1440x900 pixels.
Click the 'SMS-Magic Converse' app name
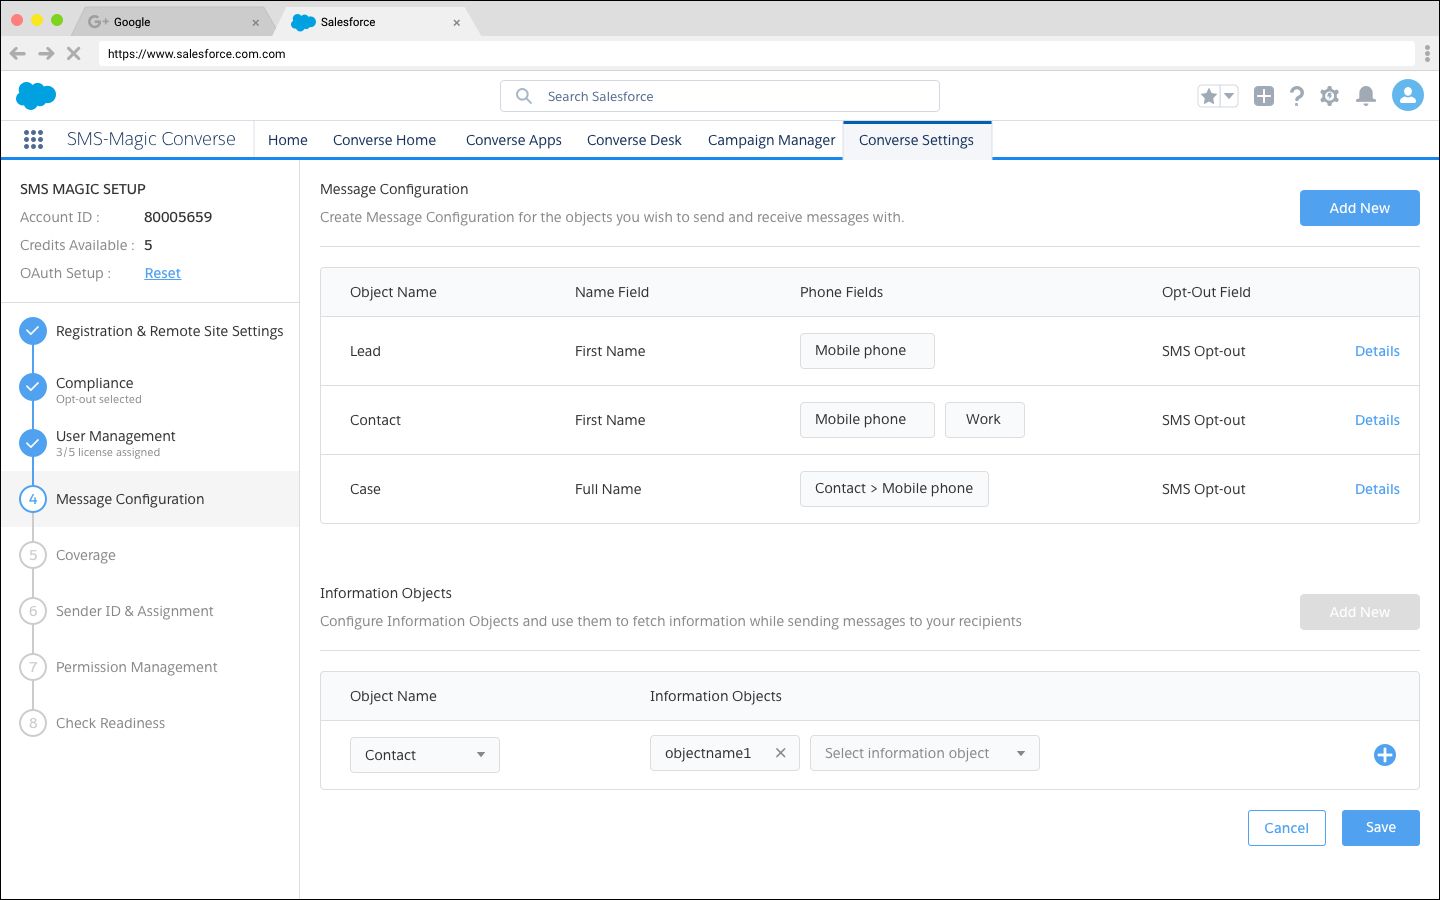[x=151, y=139]
